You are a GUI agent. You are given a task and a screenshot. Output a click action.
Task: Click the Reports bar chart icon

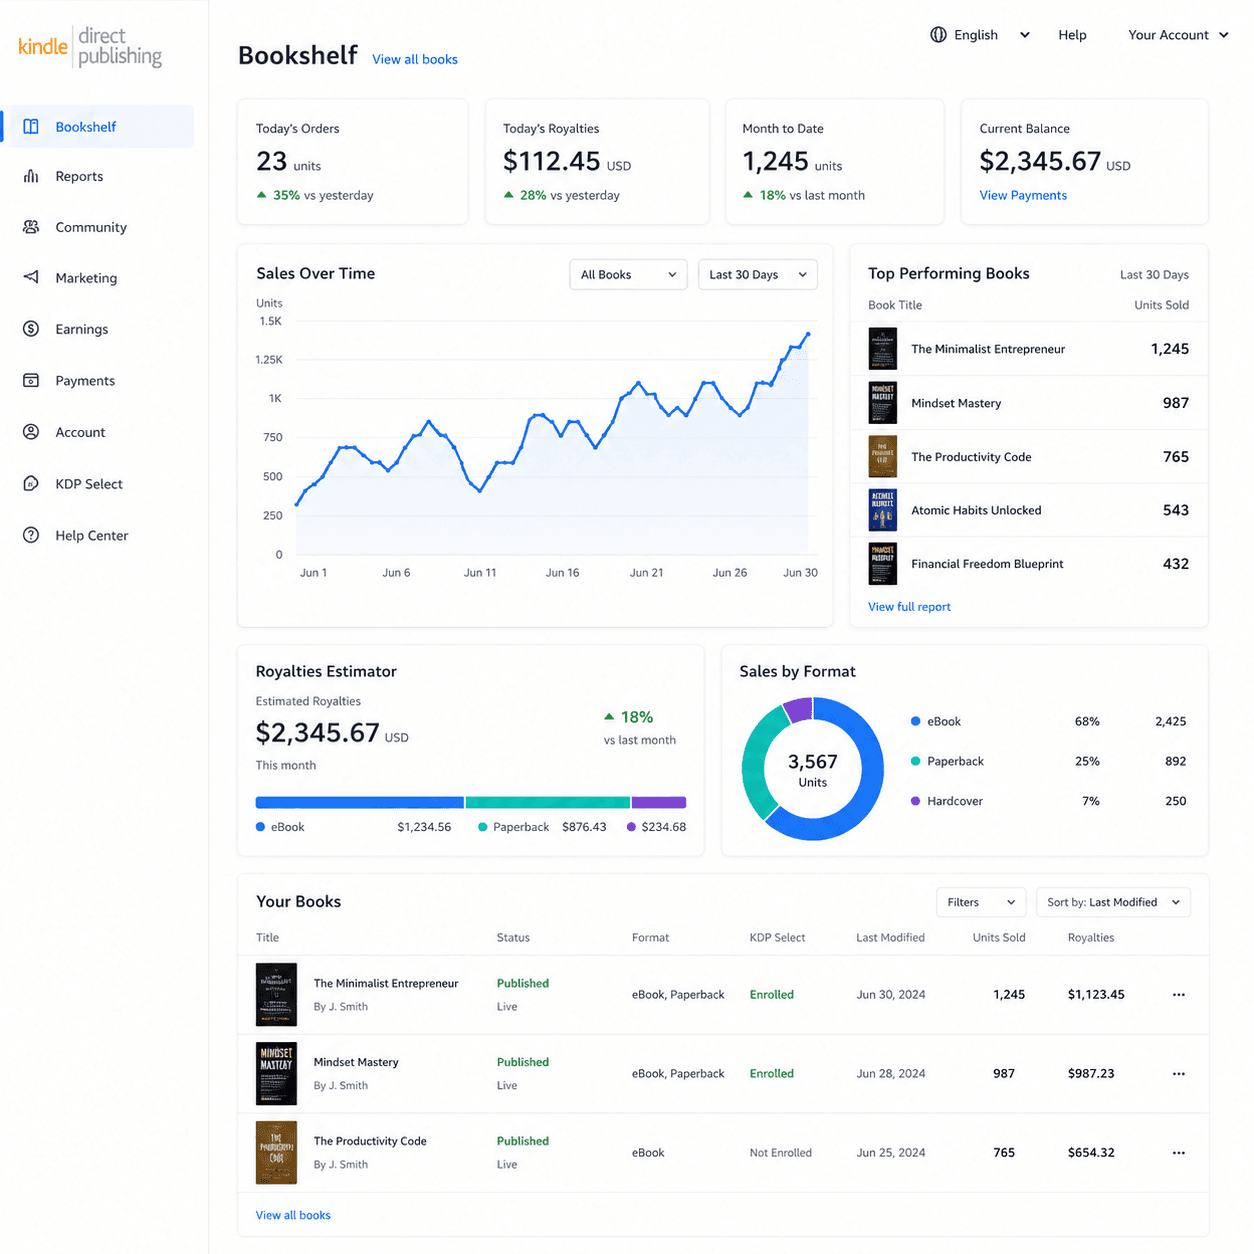(x=31, y=176)
